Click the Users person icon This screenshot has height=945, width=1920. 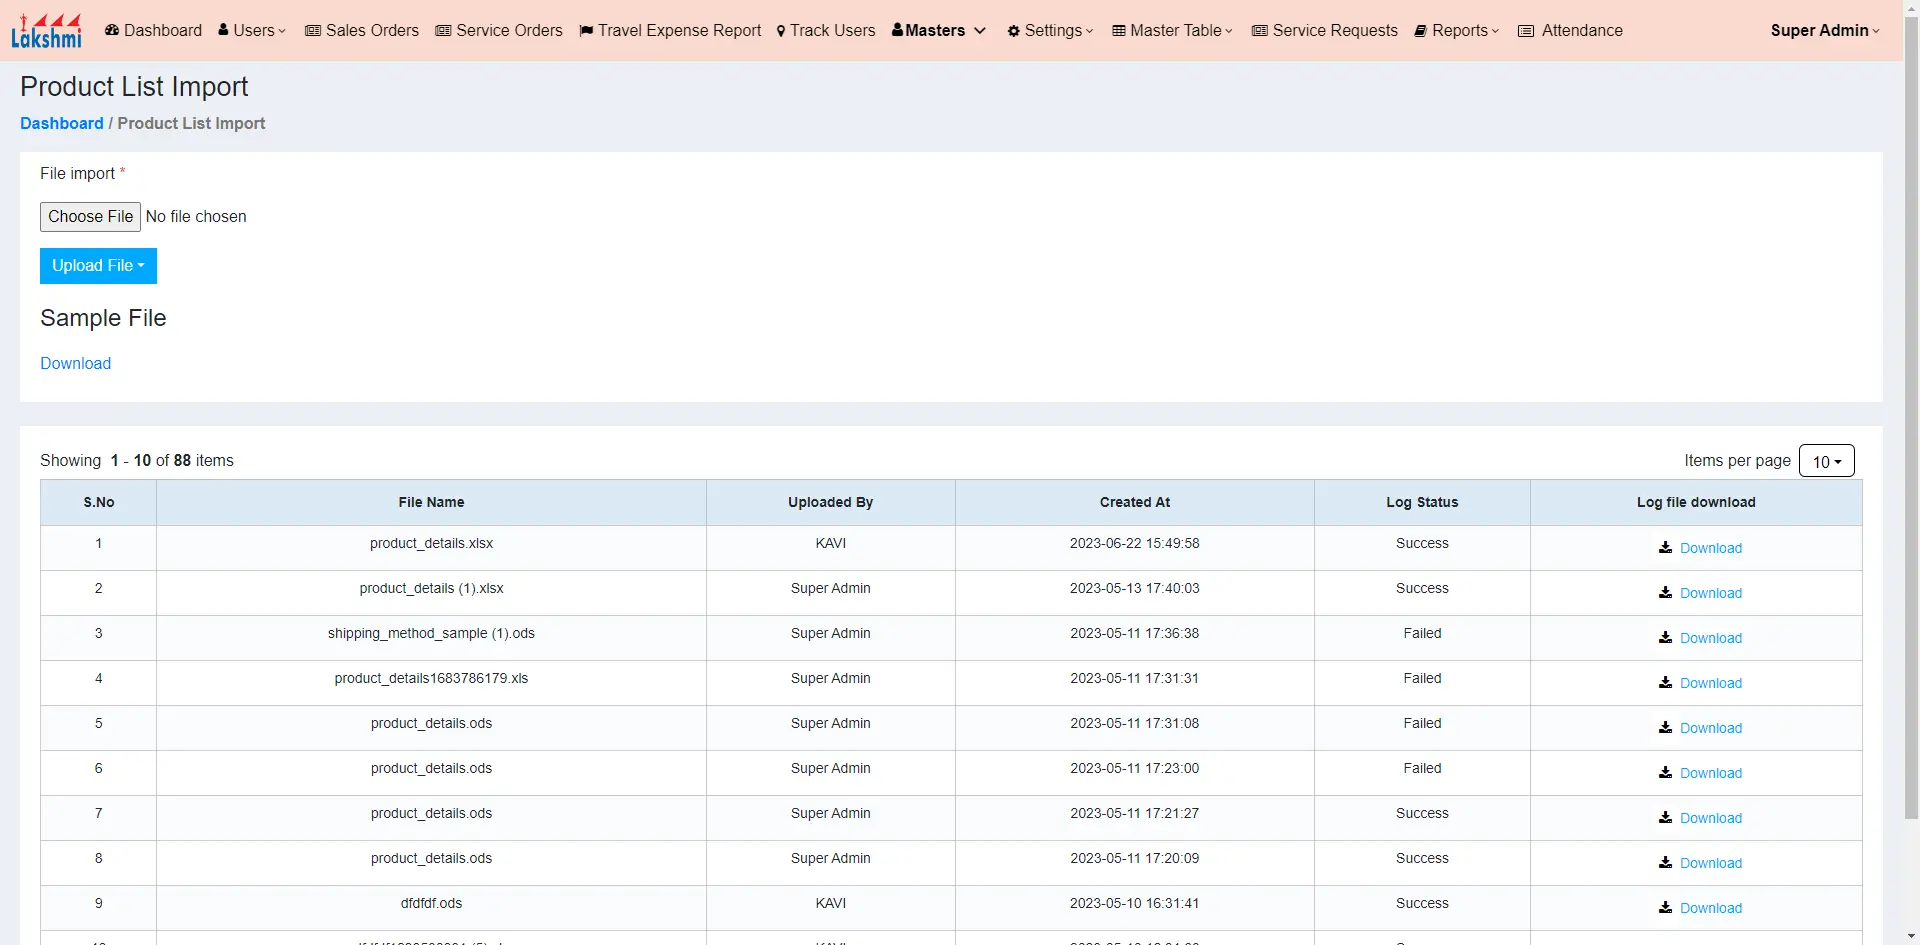223,31
